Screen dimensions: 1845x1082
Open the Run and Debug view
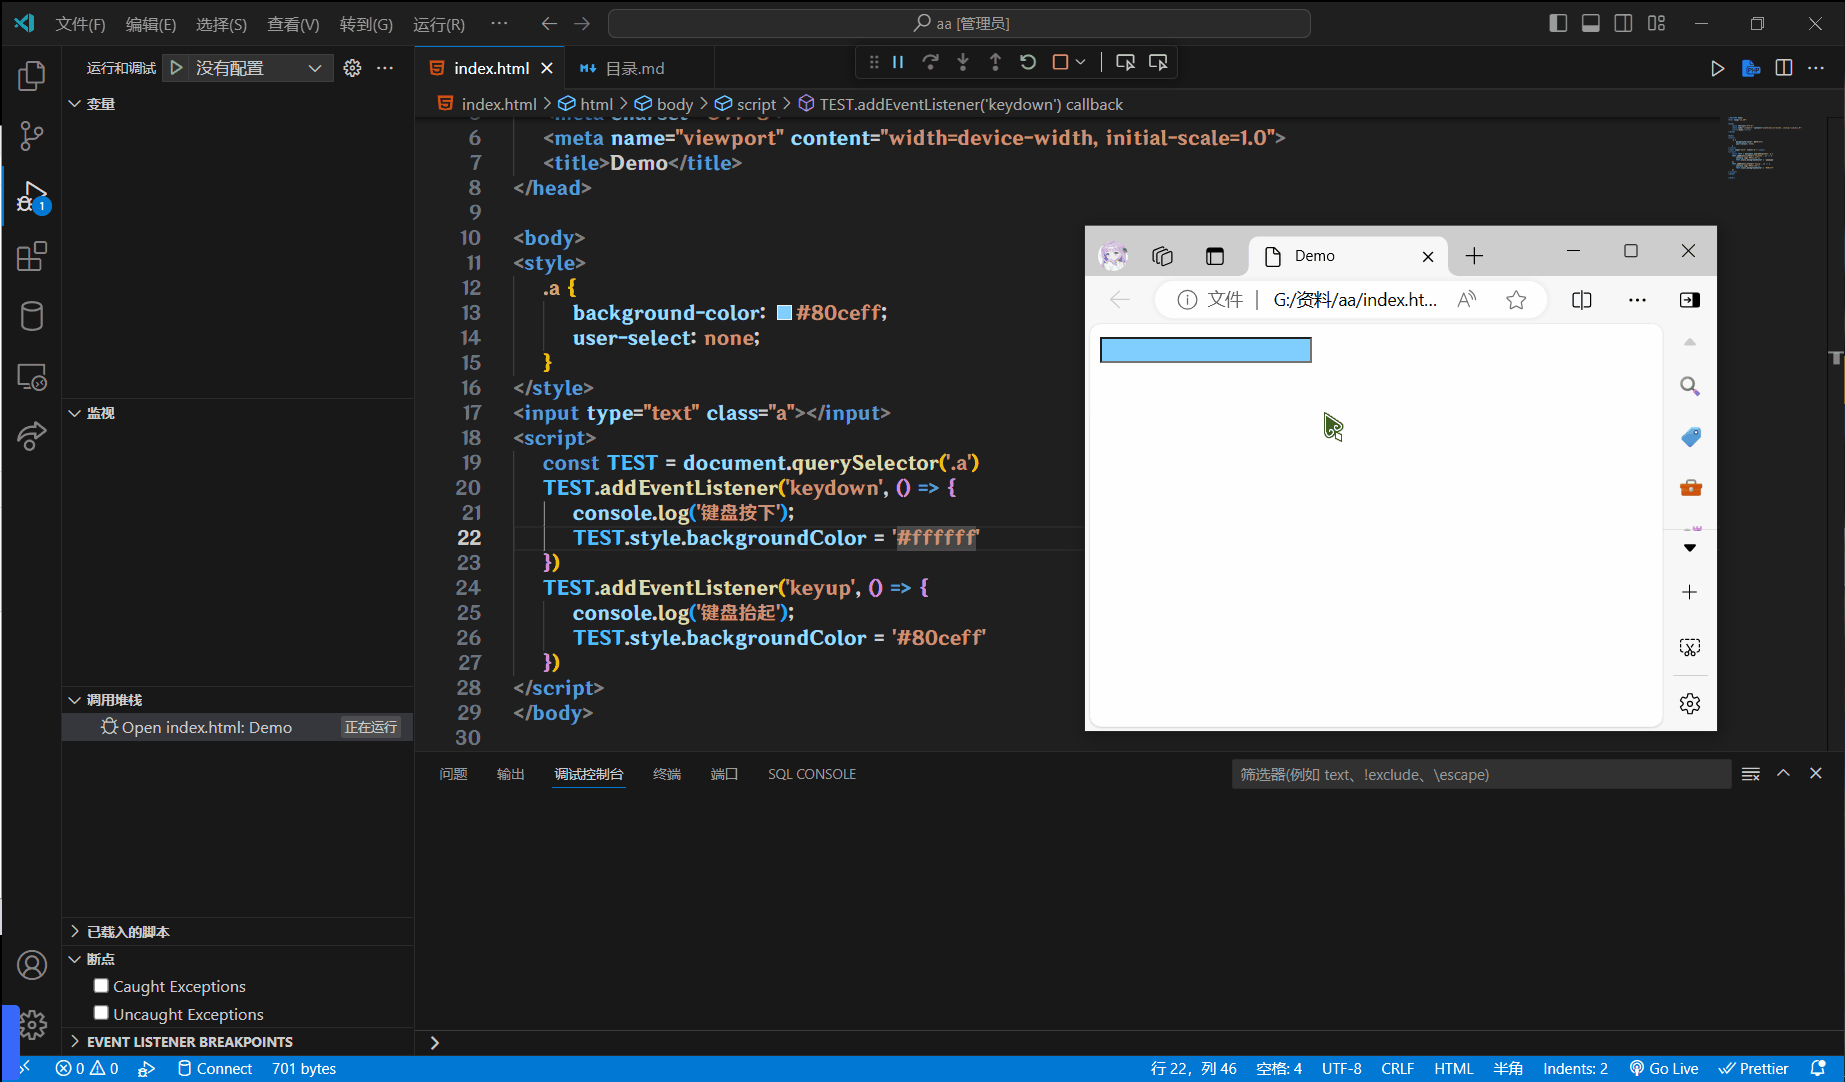coord(32,196)
